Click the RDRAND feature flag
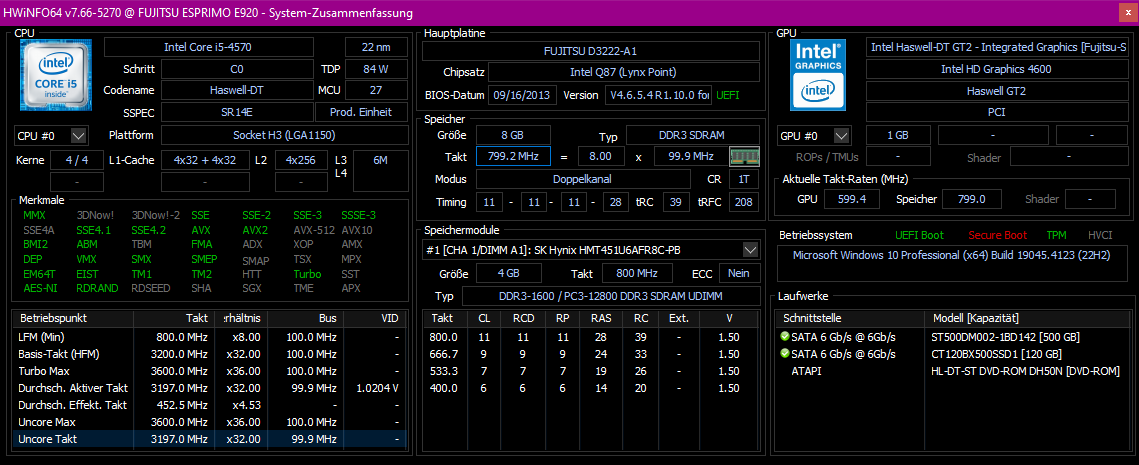1139x465 pixels. [x=96, y=288]
